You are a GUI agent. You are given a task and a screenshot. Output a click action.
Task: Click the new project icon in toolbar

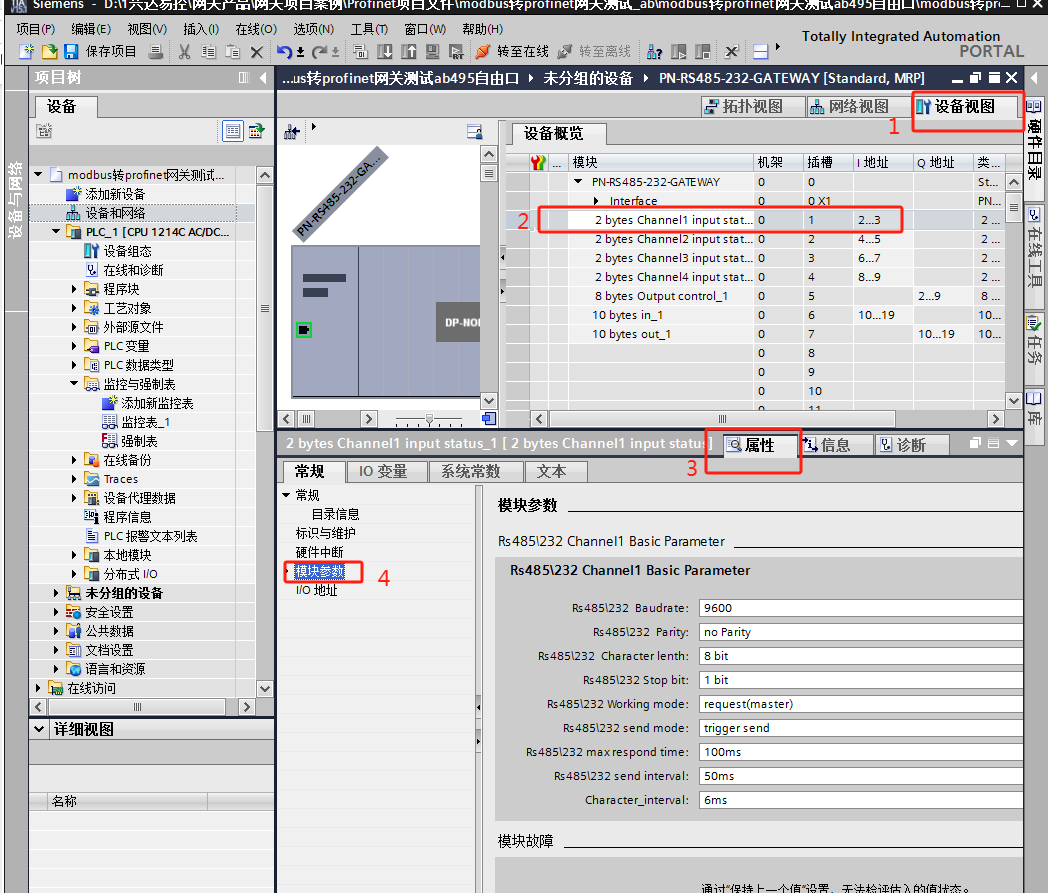pyautogui.click(x=26, y=51)
